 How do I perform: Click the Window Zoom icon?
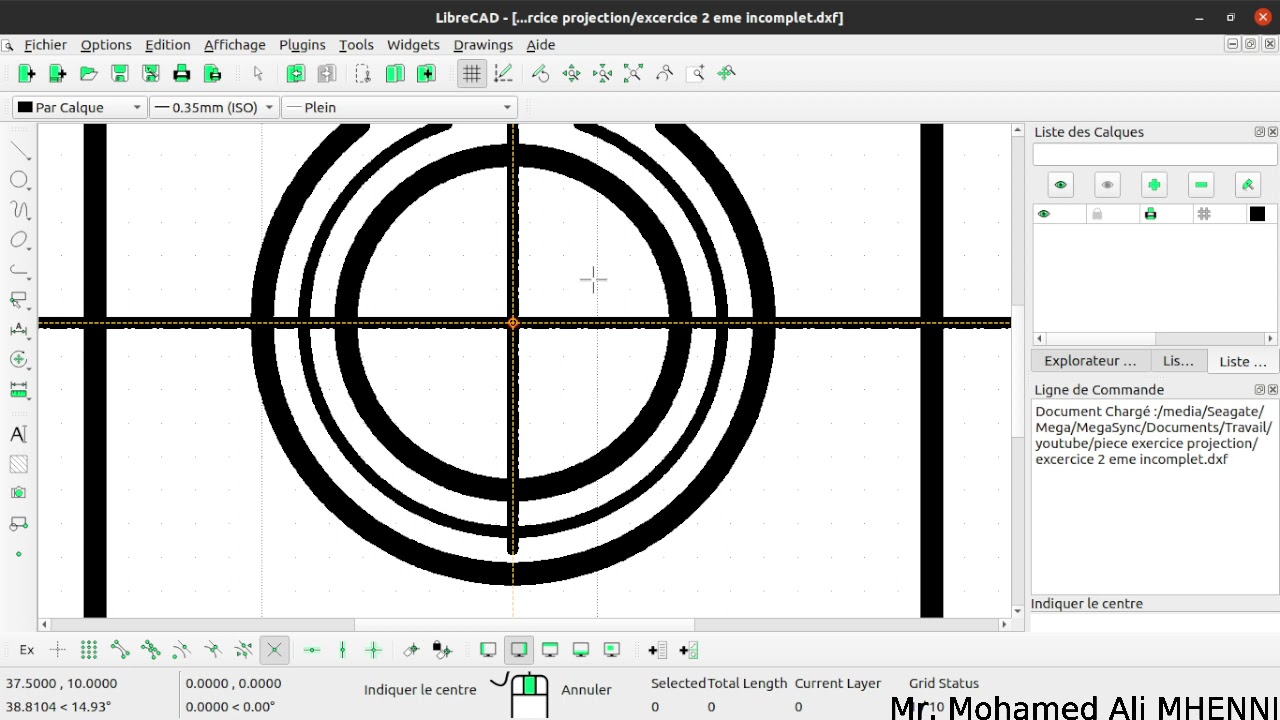point(696,73)
